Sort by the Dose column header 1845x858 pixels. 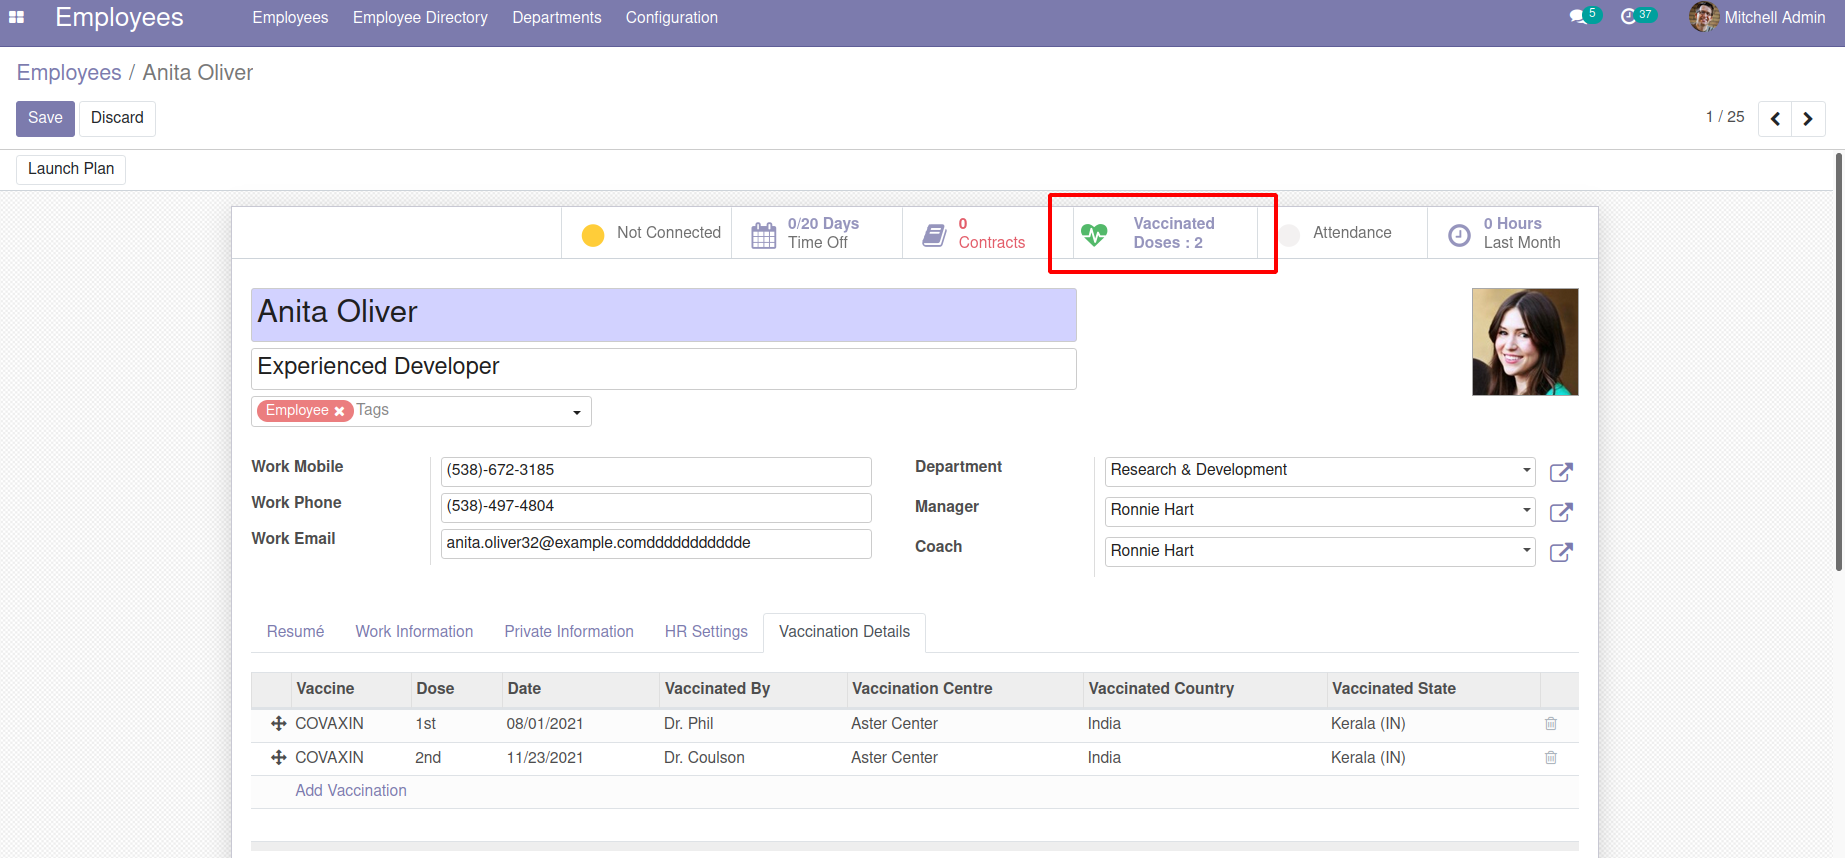tap(456, 689)
